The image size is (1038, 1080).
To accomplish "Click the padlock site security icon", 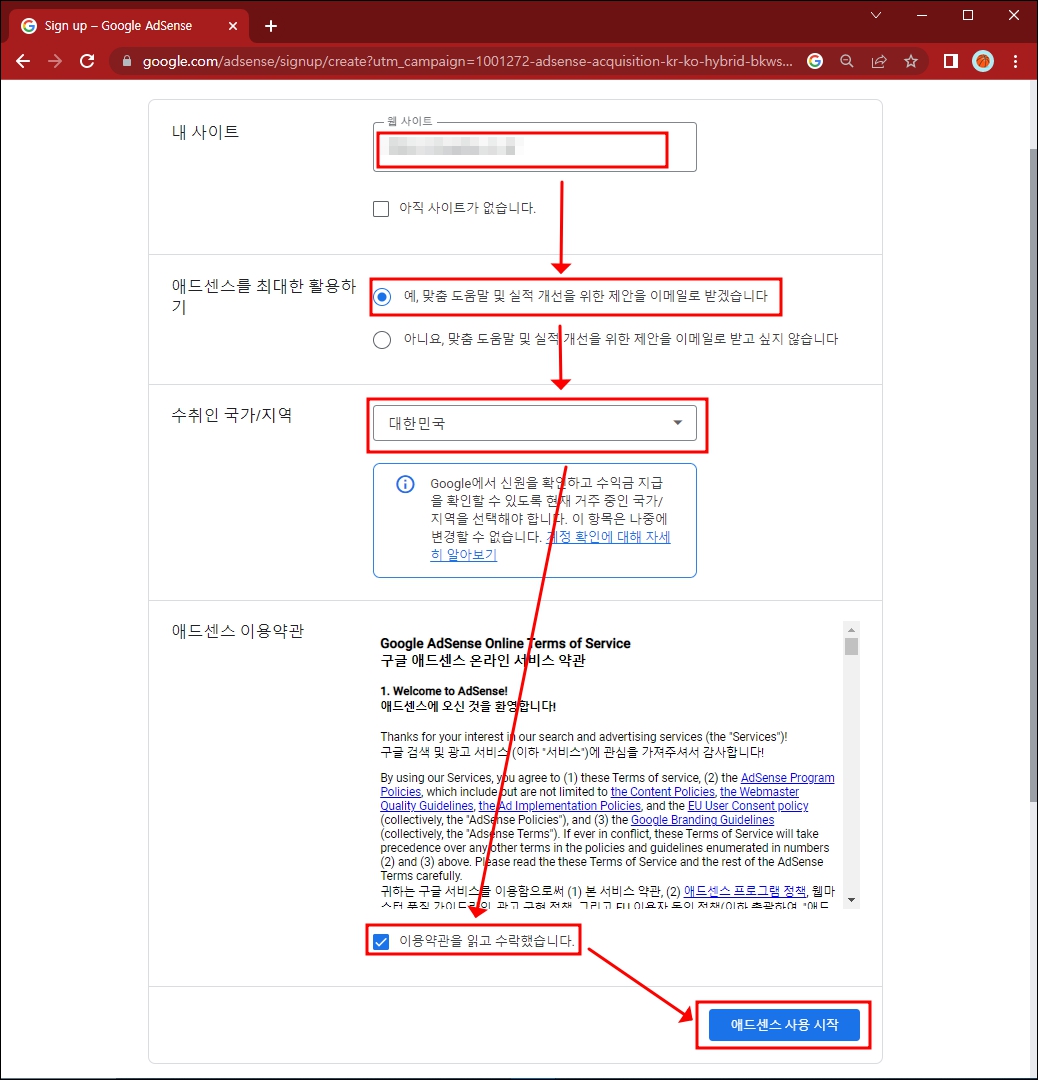I will coord(126,61).
